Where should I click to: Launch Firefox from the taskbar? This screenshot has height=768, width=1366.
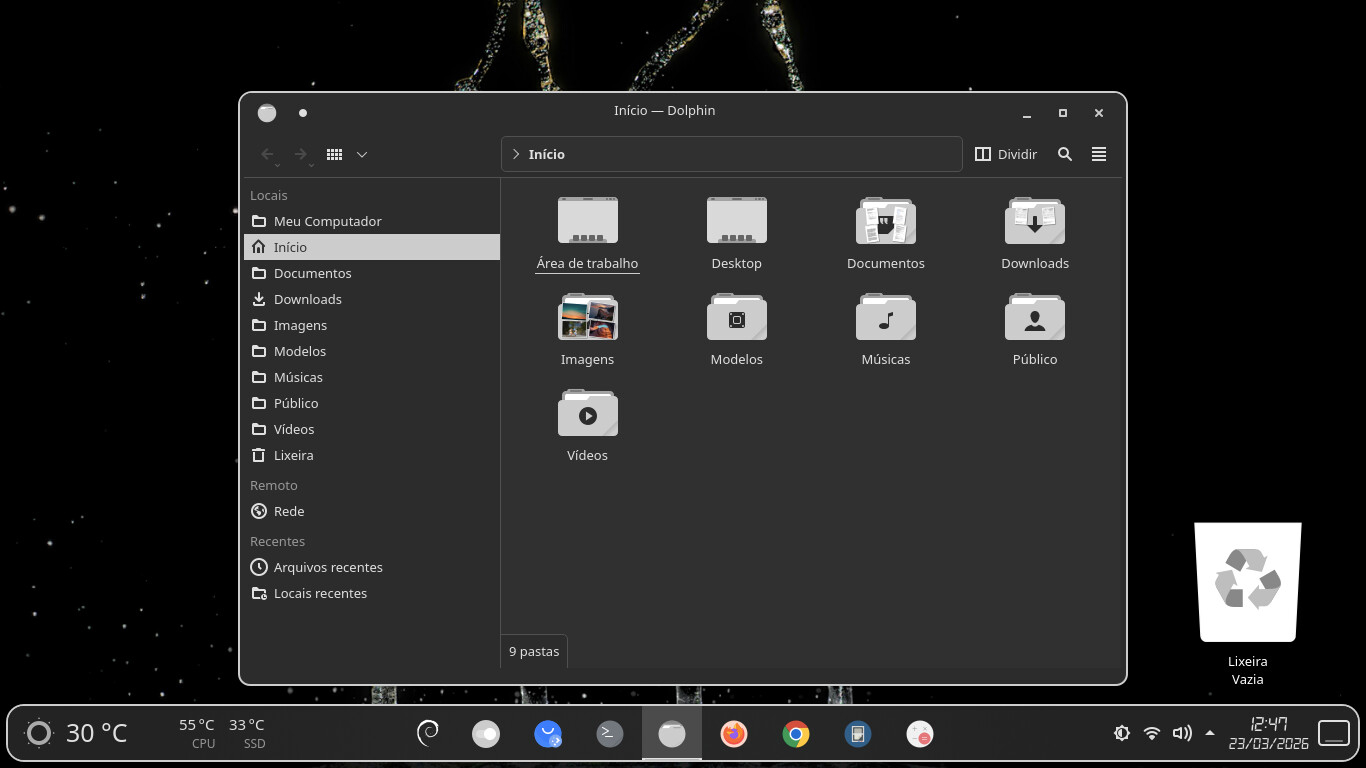point(734,734)
